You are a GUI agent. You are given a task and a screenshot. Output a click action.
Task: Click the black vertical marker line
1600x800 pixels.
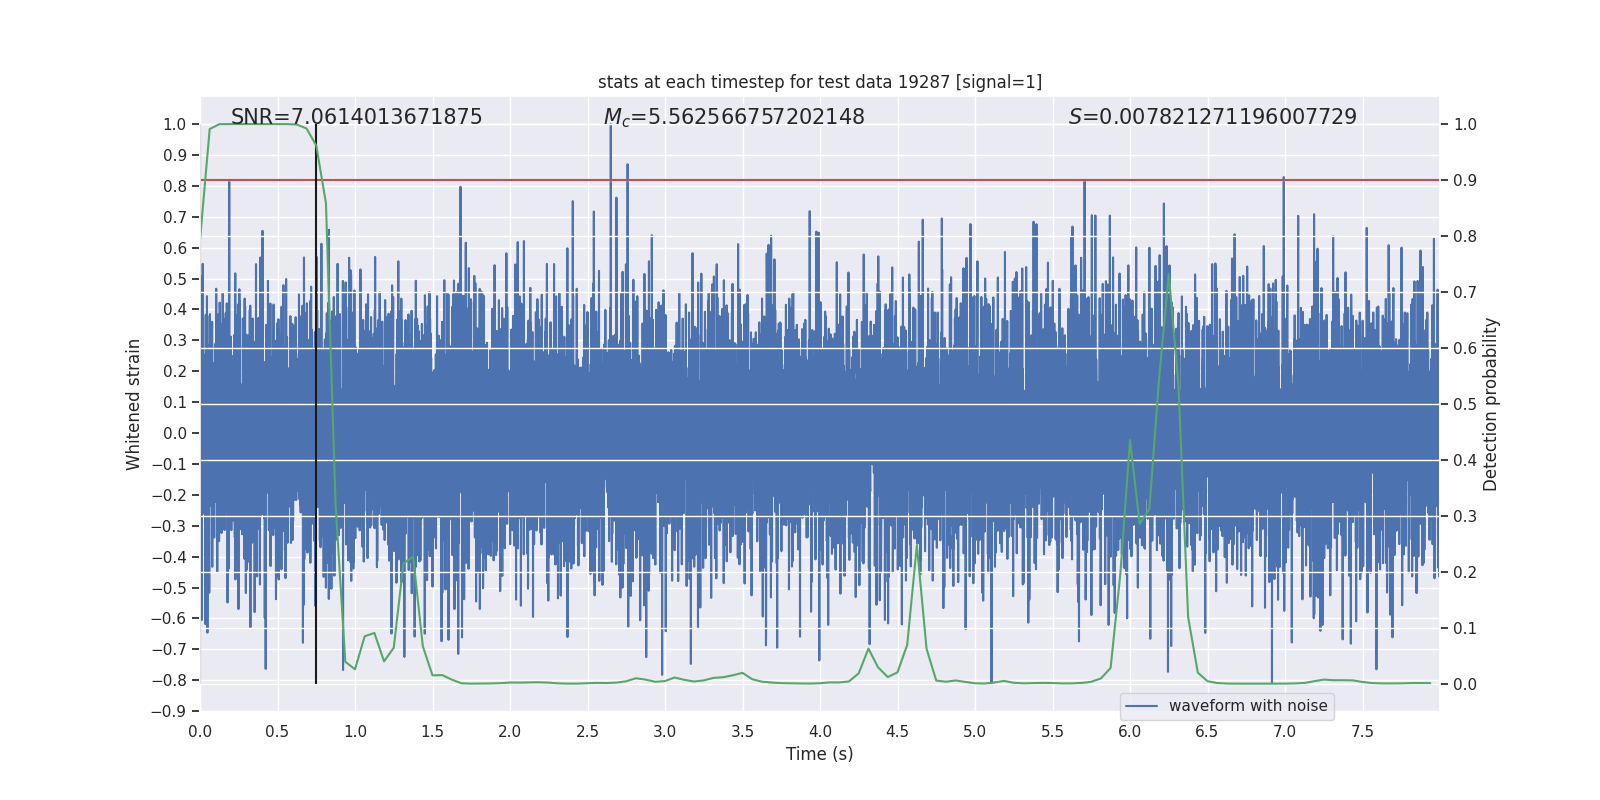tap(316, 450)
